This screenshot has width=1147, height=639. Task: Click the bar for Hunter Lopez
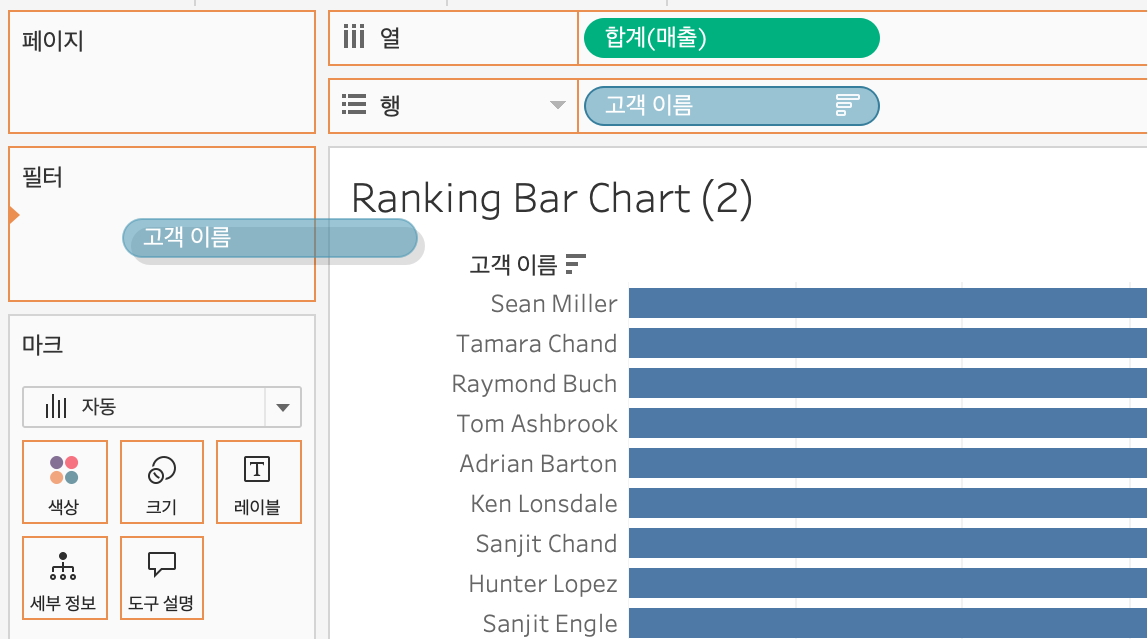tap(888, 583)
